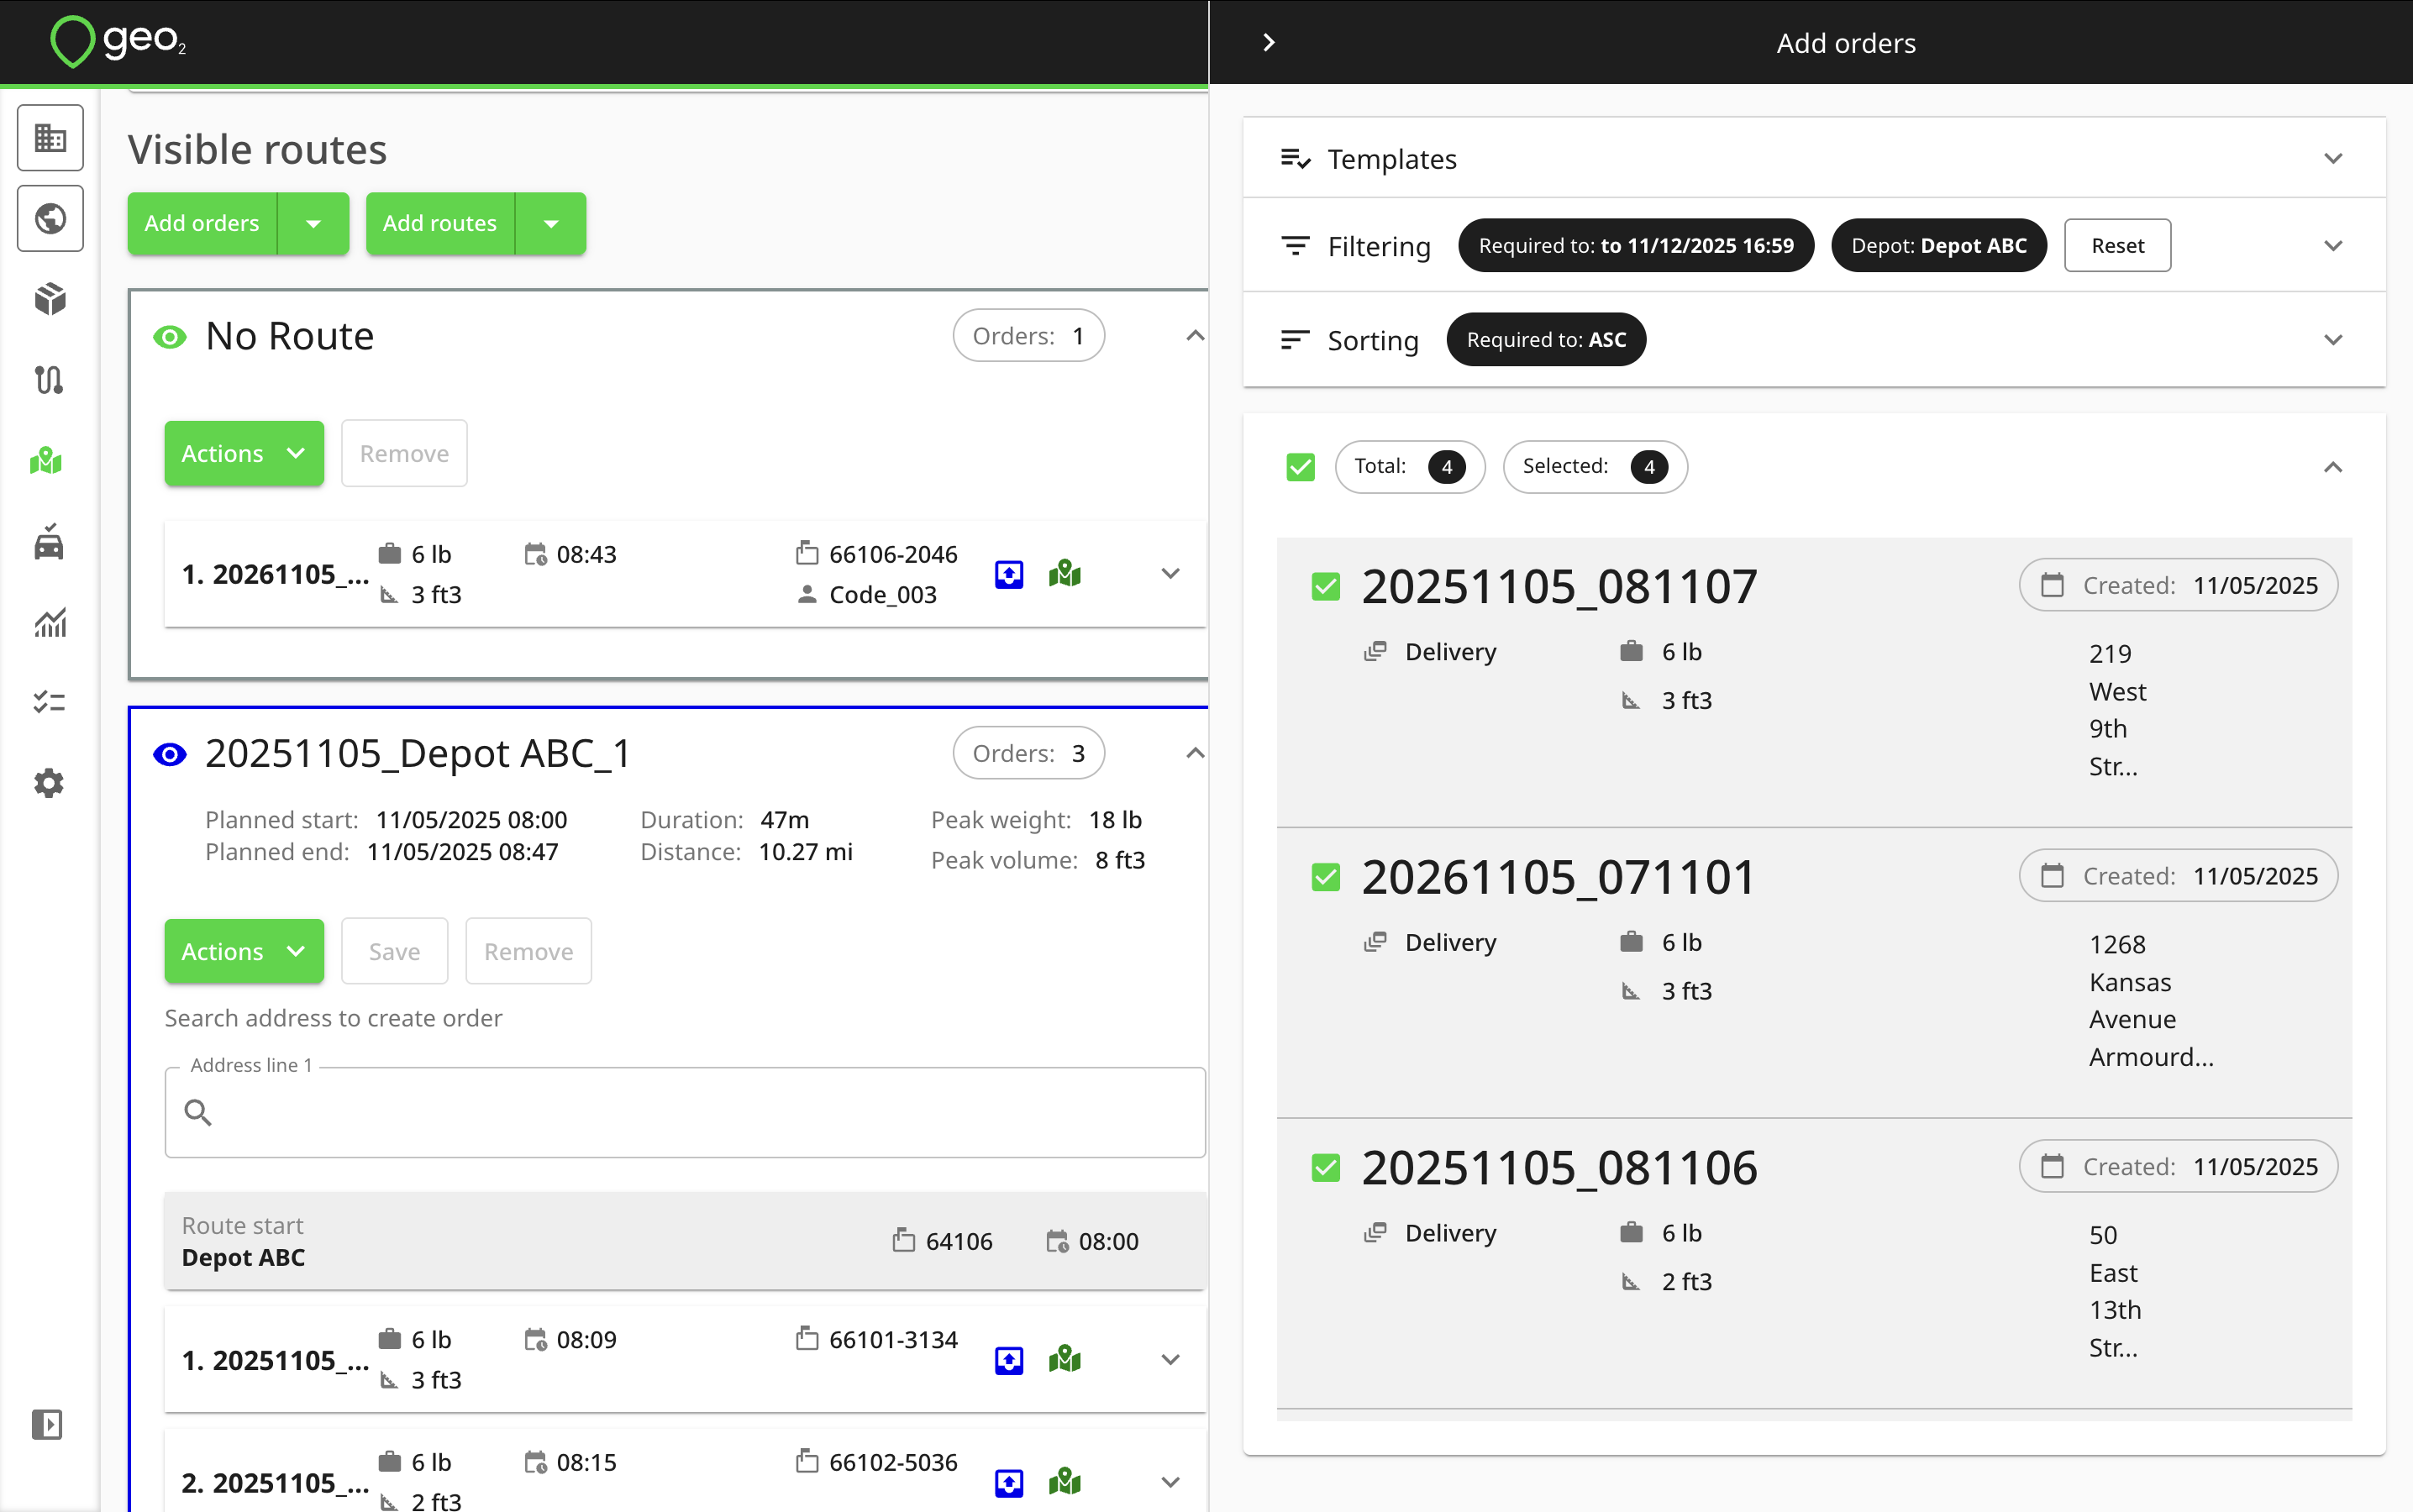Expand the Filtering section
The width and height of the screenshot is (2413, 1512).
(2333, 246)
